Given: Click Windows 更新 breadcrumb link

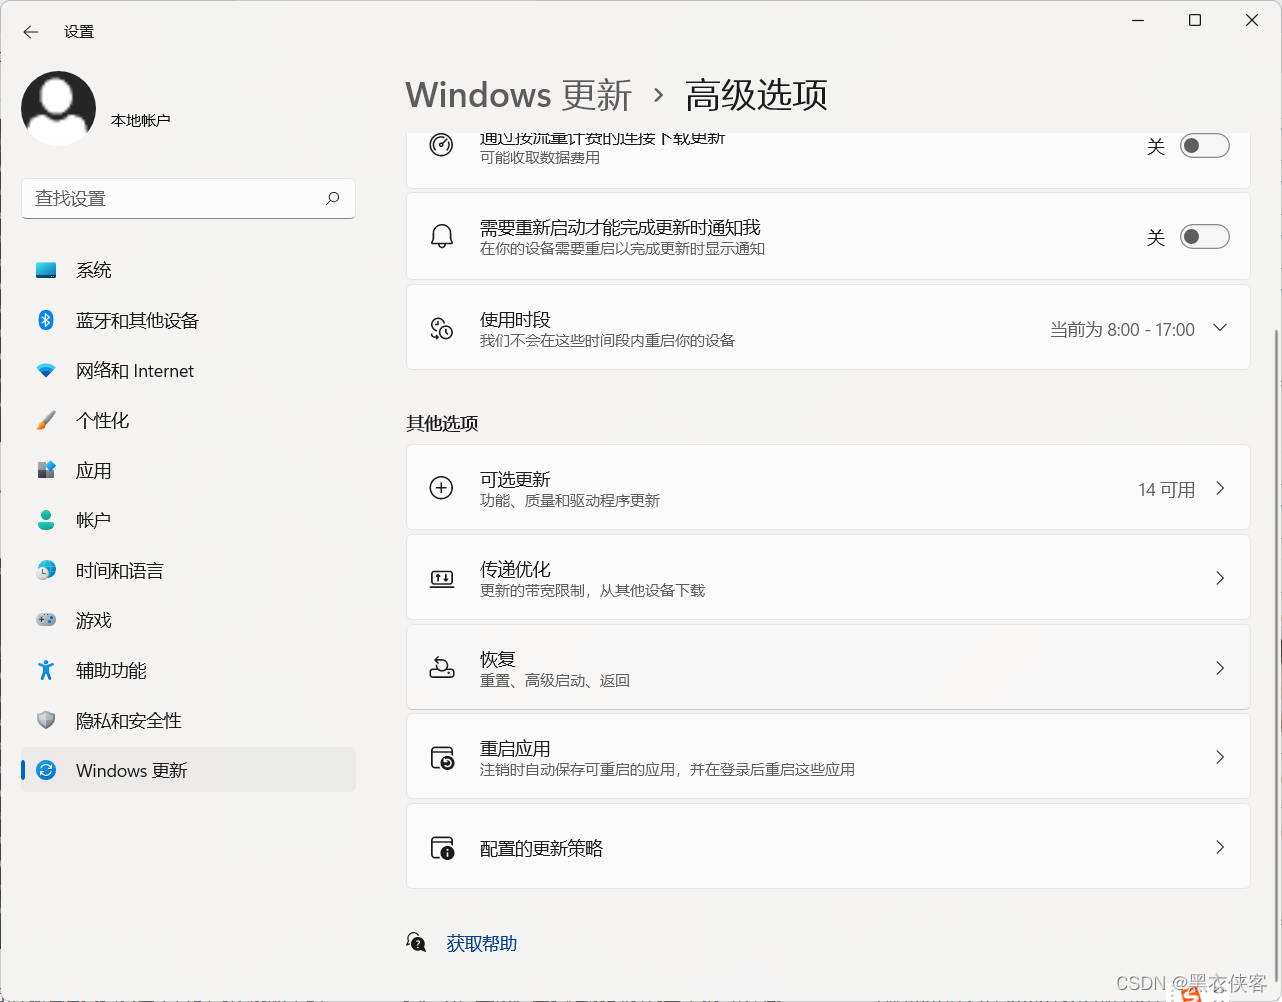Looking at the screenshot, I should pyautogui.click(x=519, y=95).
